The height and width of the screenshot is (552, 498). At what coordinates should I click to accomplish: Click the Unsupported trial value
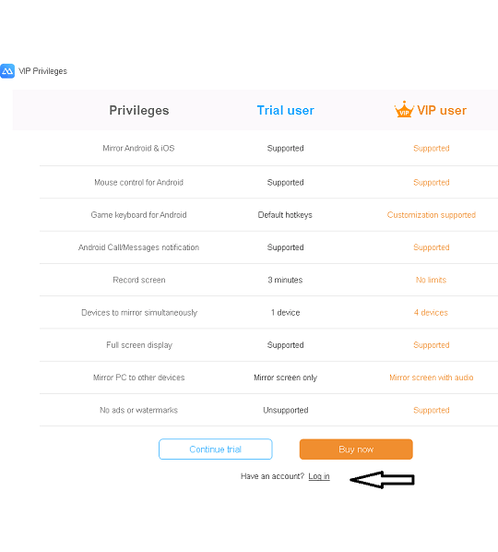pos(285,410)
